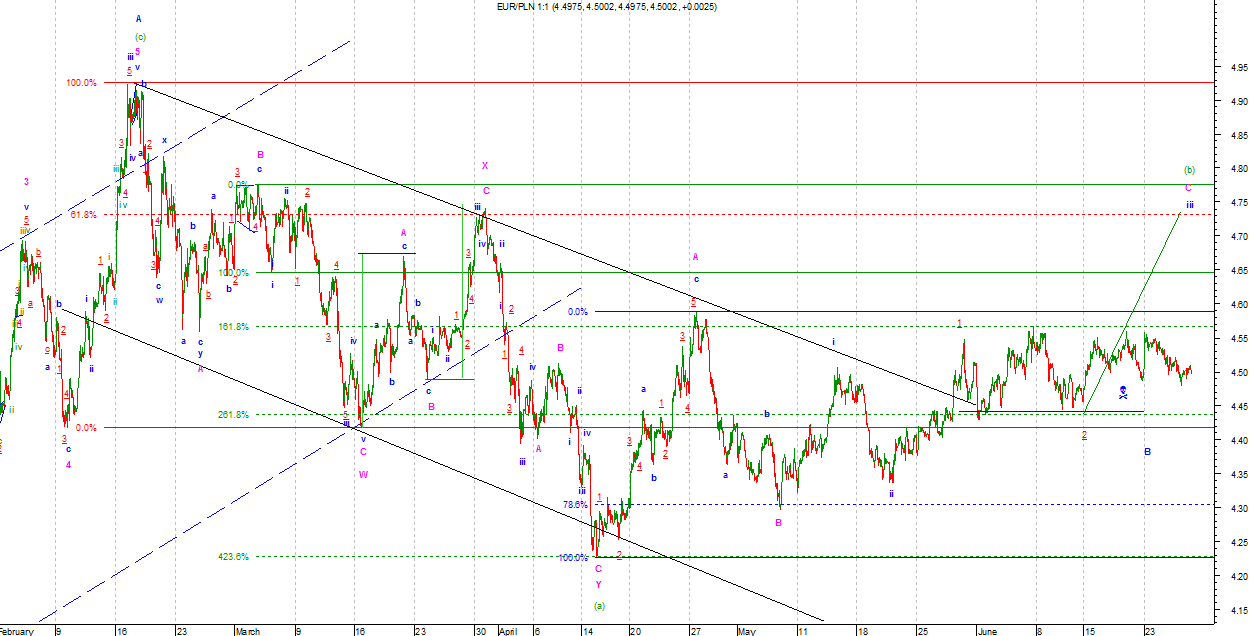Select June on the time axis
This screenshot has width=1250, height=636.
pyautogui.click(x=986, y=631)
